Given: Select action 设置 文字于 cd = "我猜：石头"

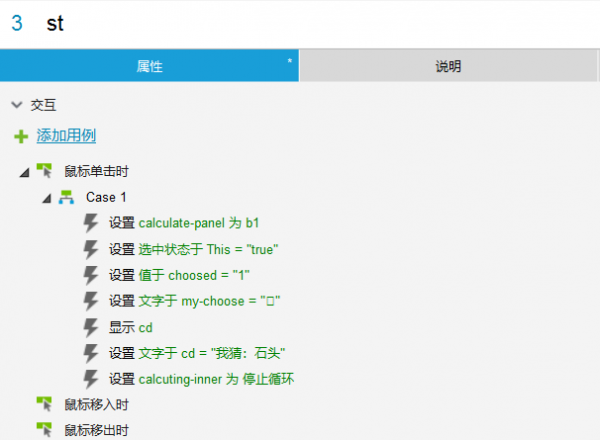Looking at the screenshot, I should point(197,353).
